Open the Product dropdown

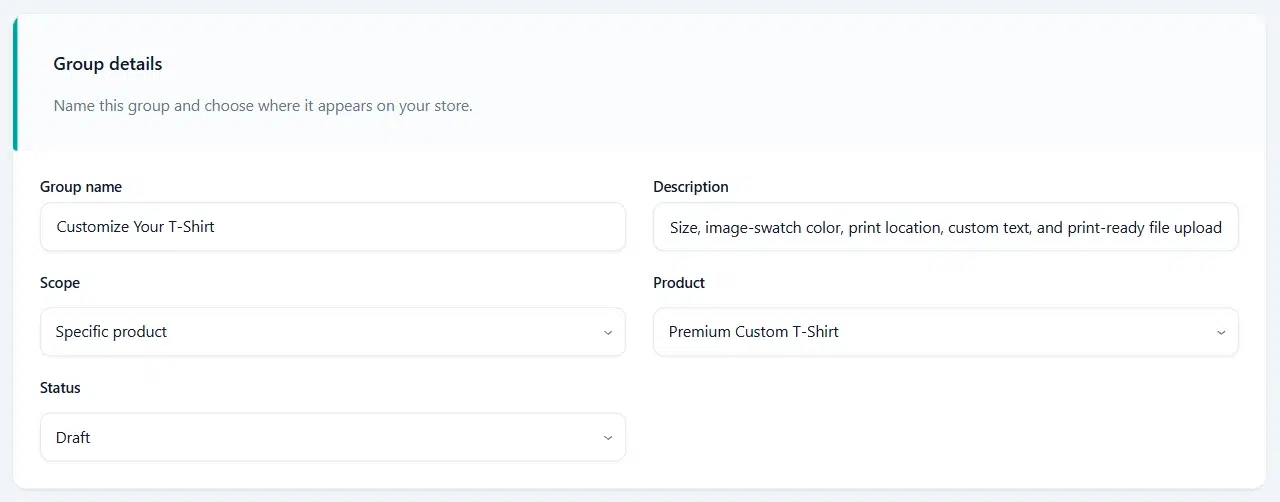946,332
